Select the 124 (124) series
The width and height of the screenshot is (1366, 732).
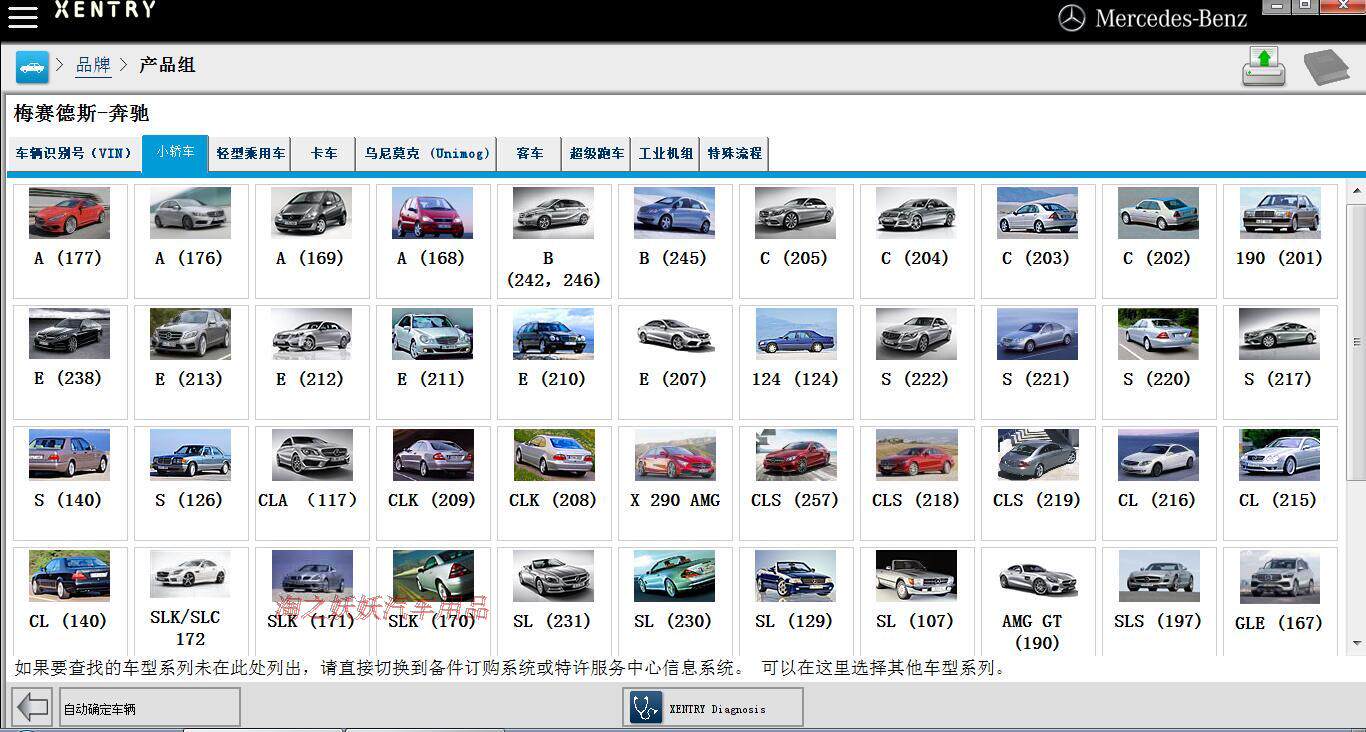tap(796, 362)
